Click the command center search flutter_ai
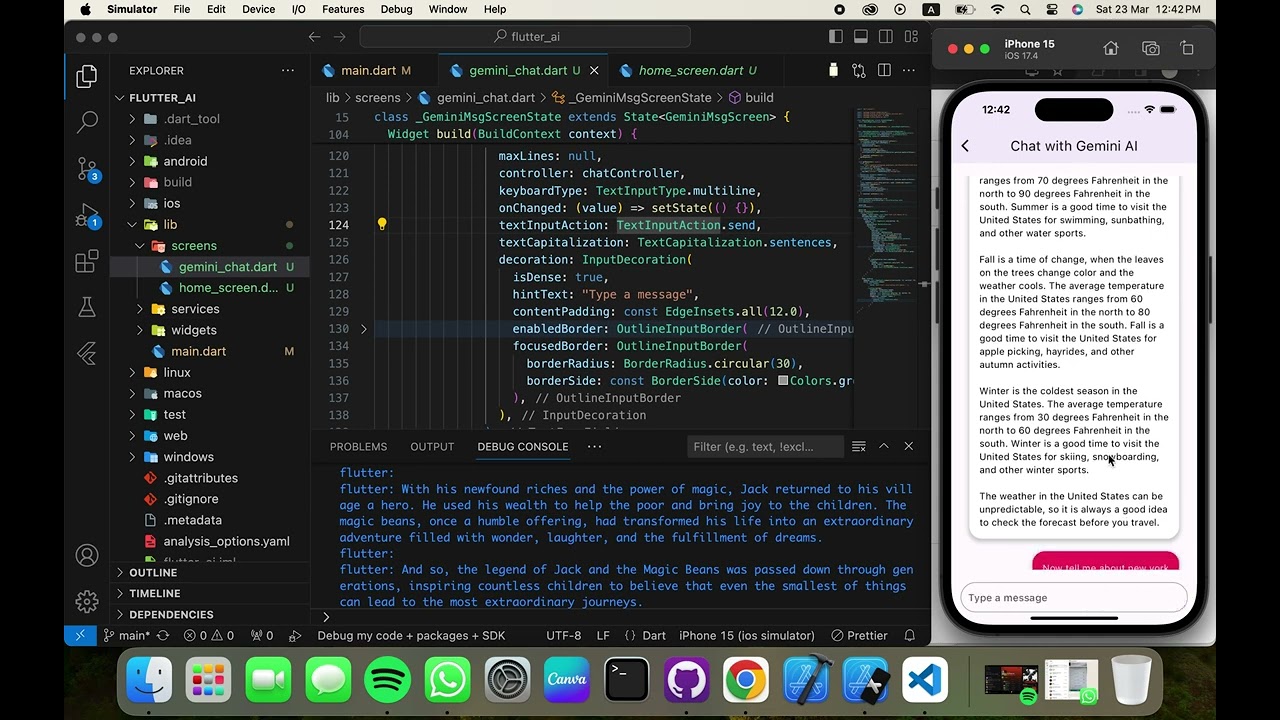 [525, 37]
